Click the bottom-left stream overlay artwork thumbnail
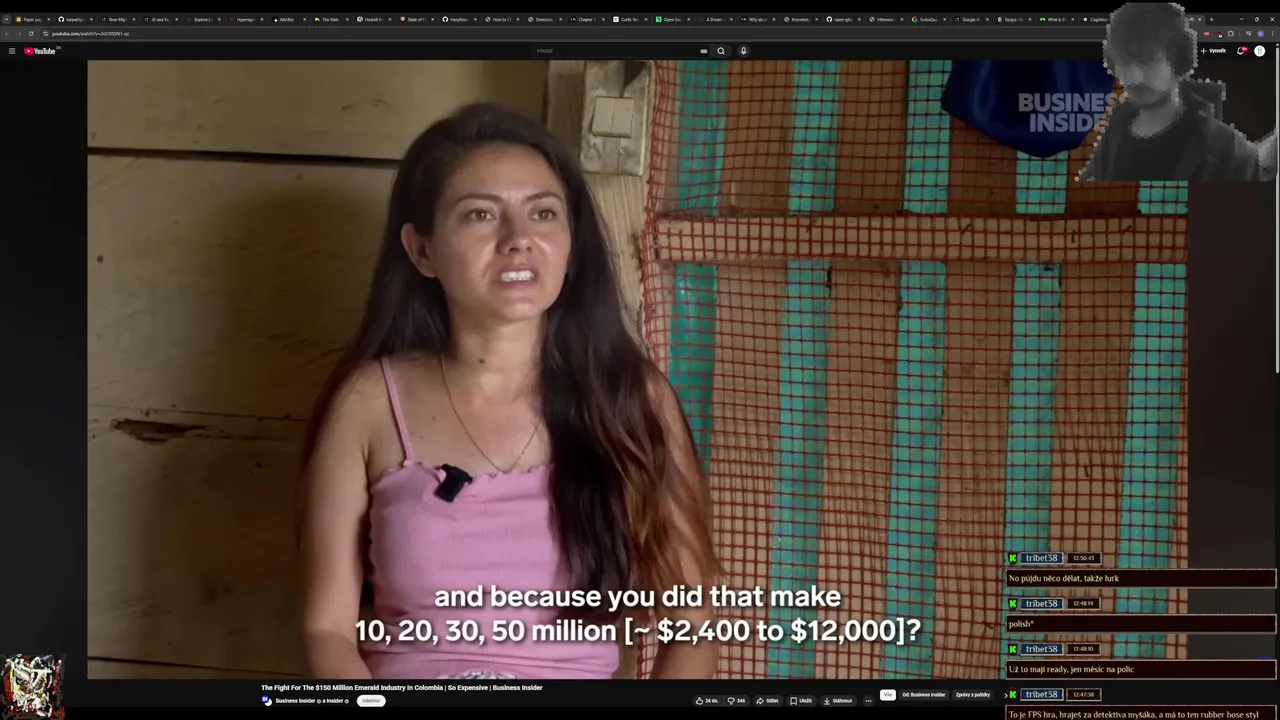 [33, 686]
